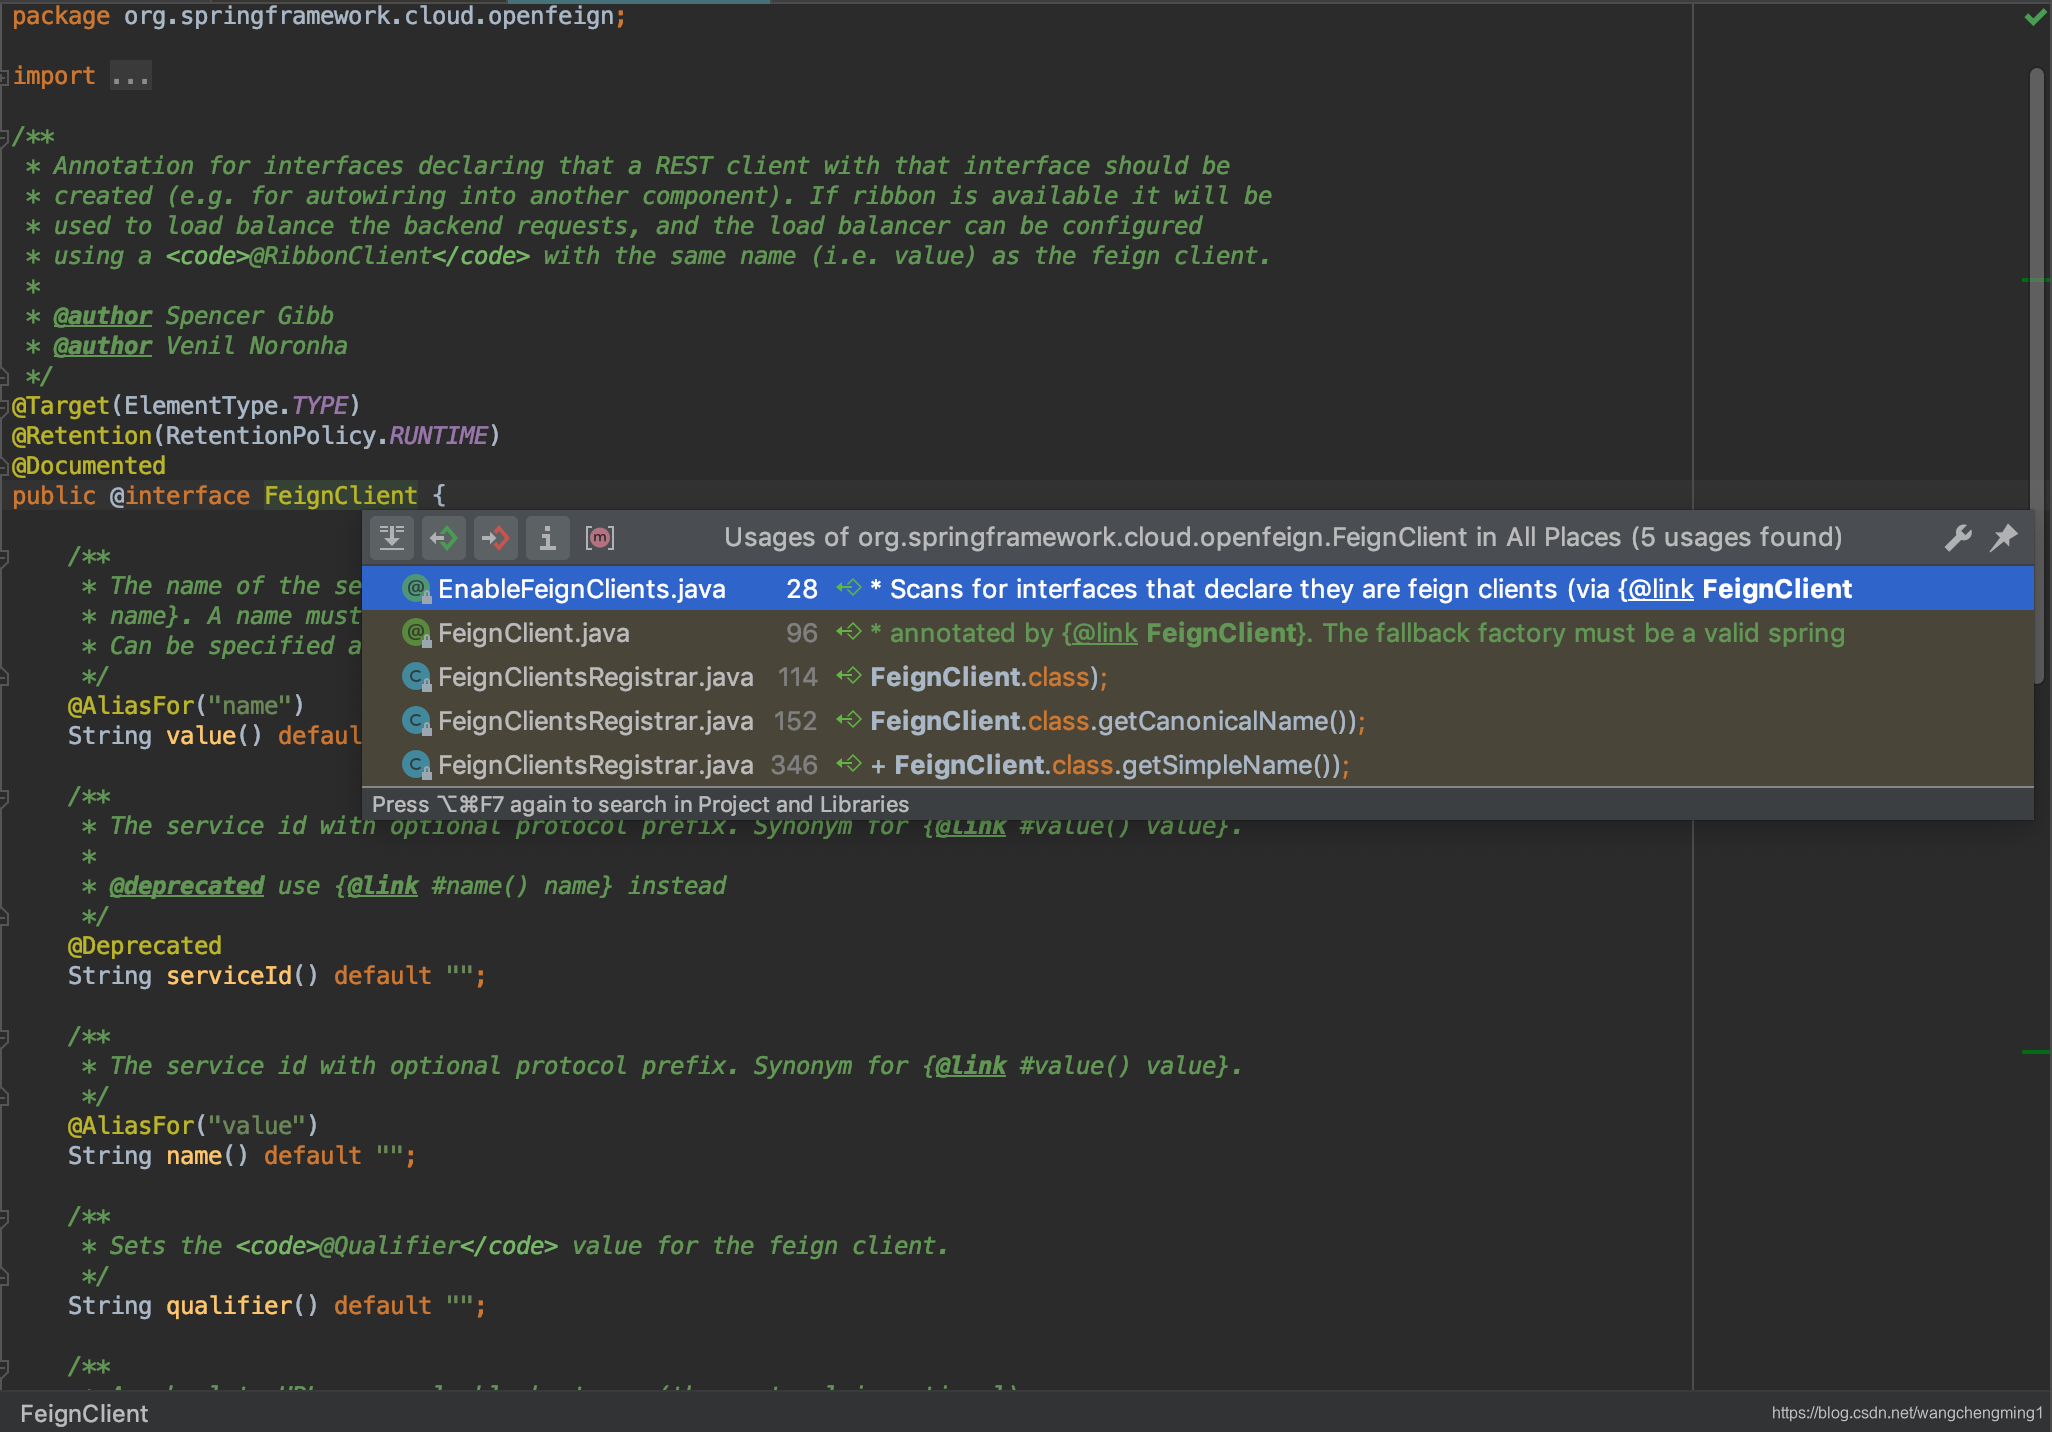Select the EnableFeignClients.java line 28 usage

point(581,589)
